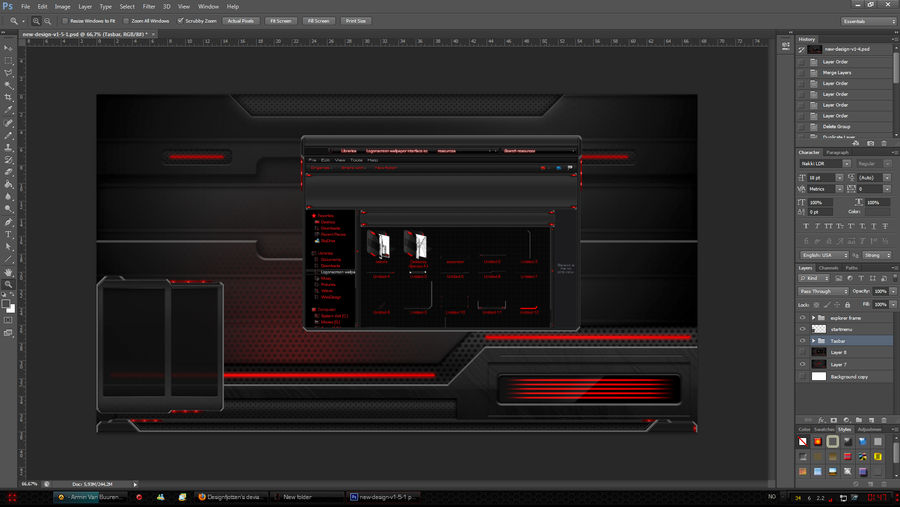
Task: Lock all with padlock icon
Action: pyautogui.click(x=847, y=305)
